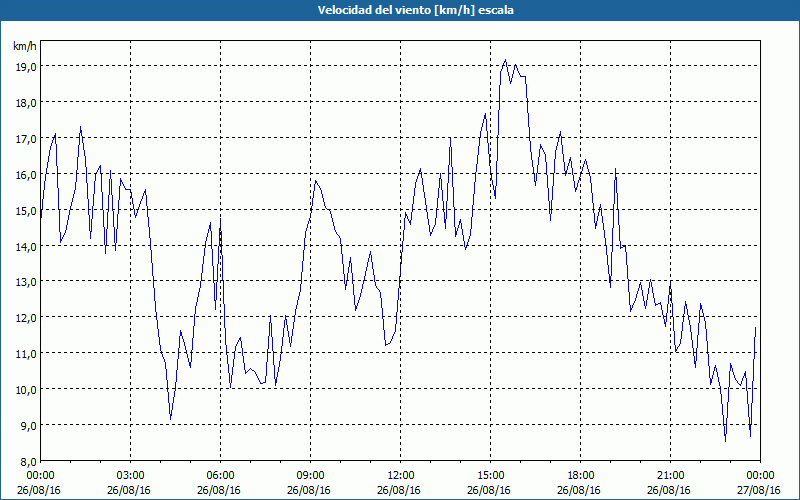Click the 14,0 y-axis value
Viewport: 800px width, 500px height.
[x=25, y=246]
